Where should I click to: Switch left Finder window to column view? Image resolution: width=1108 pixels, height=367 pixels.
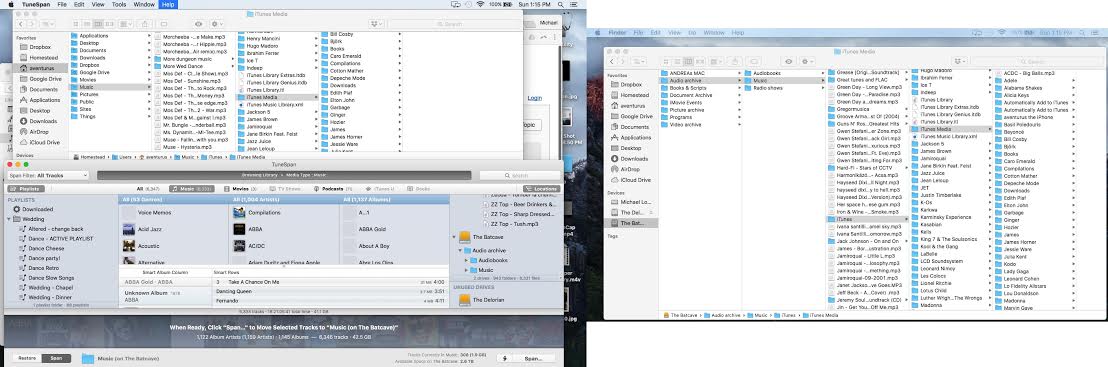(x=99, y=24)
